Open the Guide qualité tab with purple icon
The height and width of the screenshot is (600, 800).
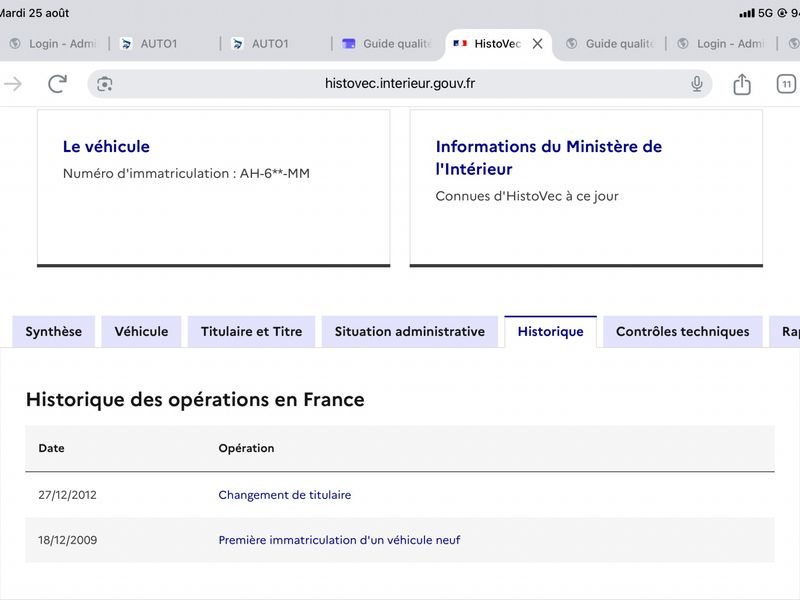(387, 44)
